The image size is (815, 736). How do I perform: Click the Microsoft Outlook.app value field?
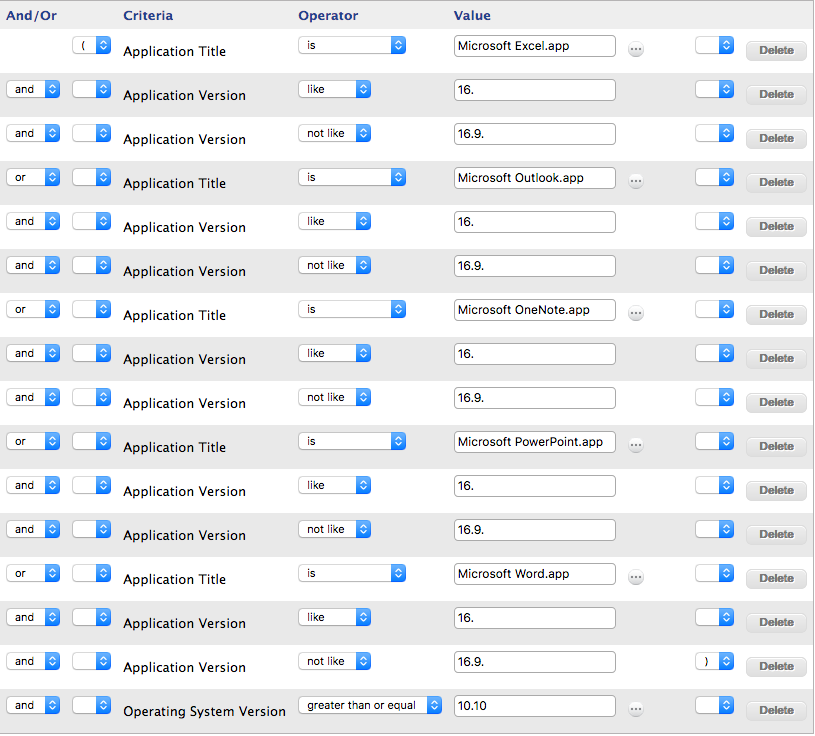pos(534,178)
